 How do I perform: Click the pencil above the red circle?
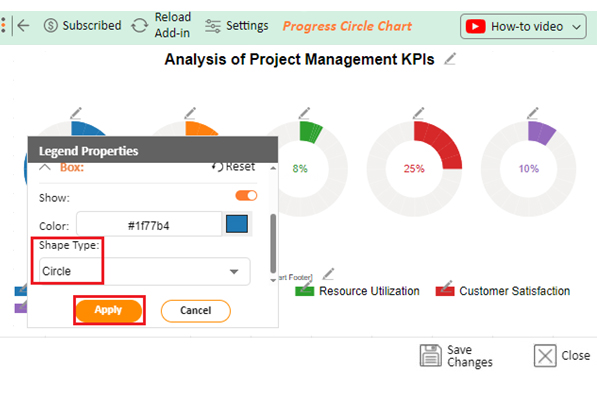(x=418, y=113)
